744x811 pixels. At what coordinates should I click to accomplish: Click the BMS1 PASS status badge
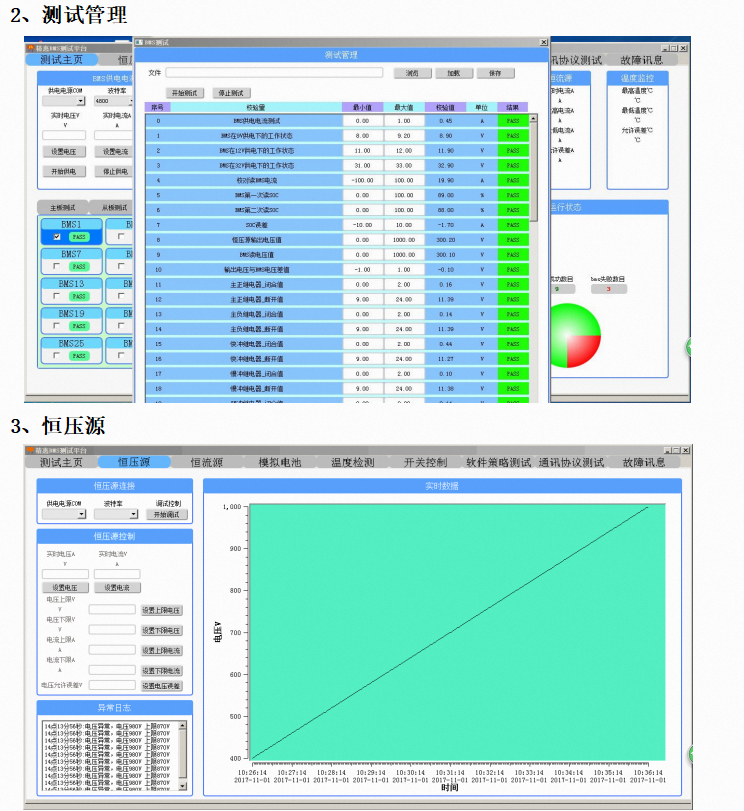pos(80,237)
